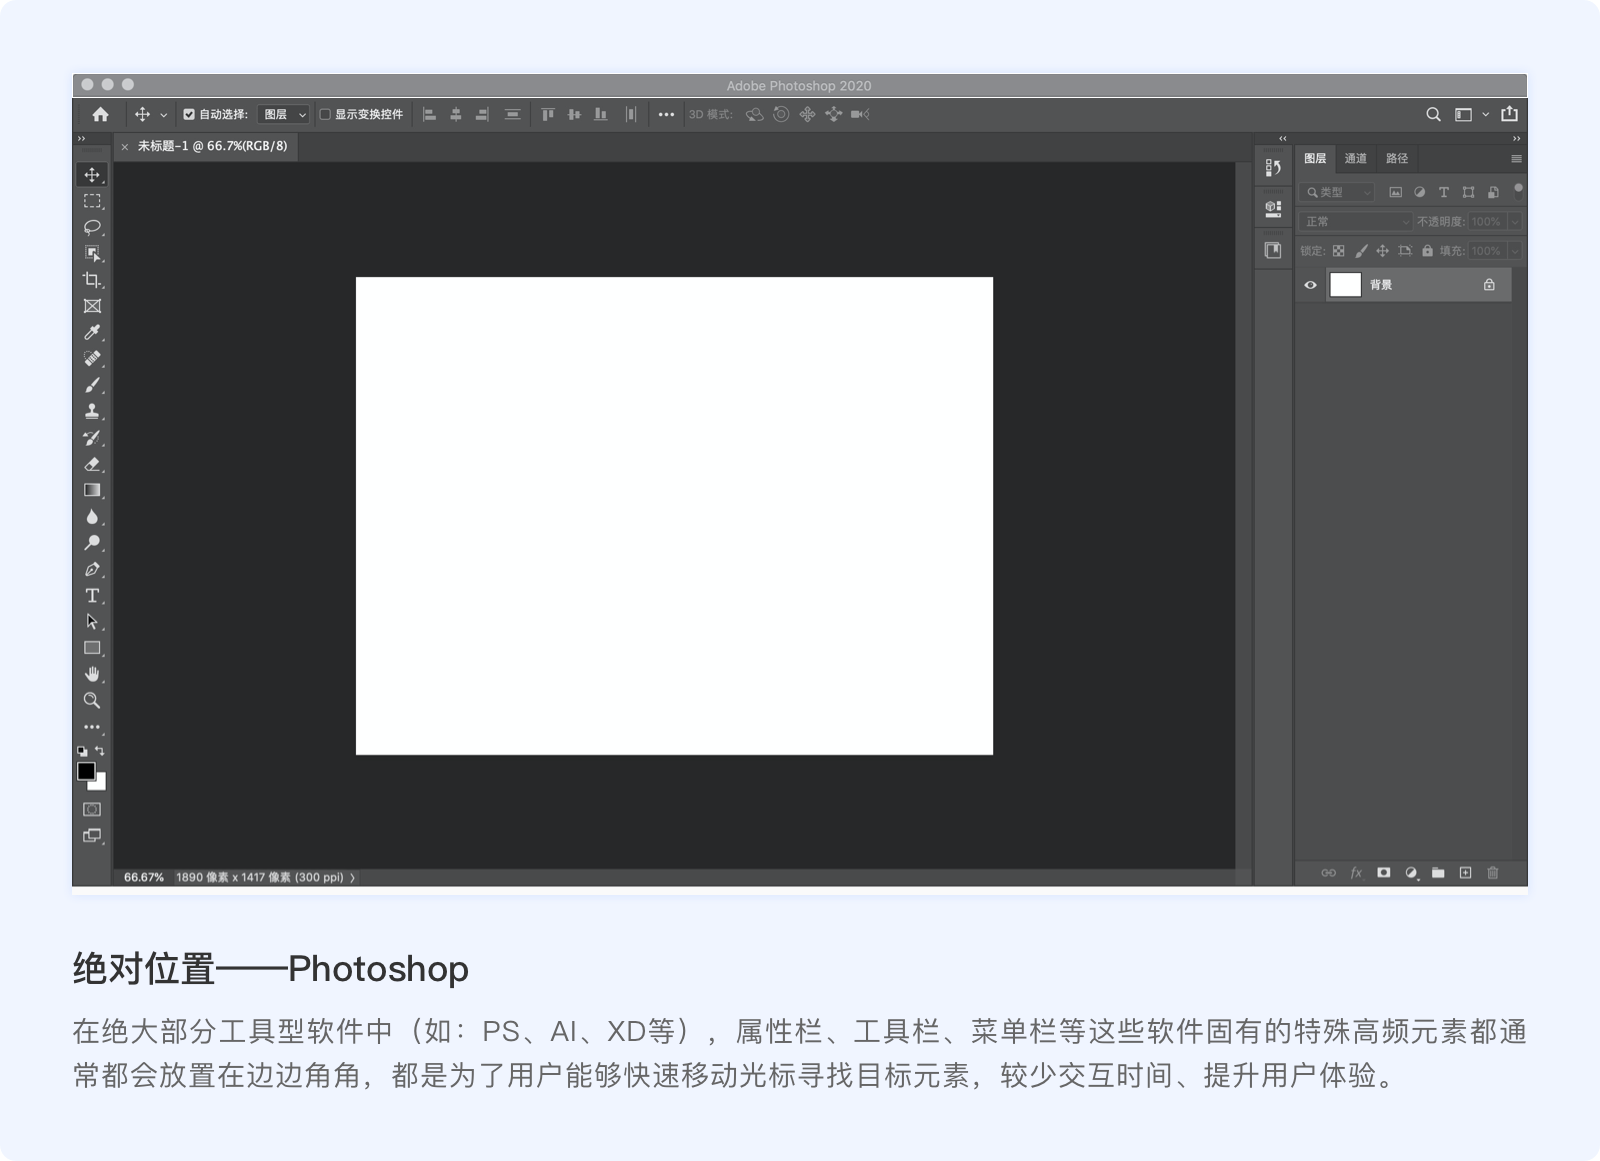Screen dimensions: 1600x1161
Task: Add a layer style (fx)
Action: (x=1356, y=873)
